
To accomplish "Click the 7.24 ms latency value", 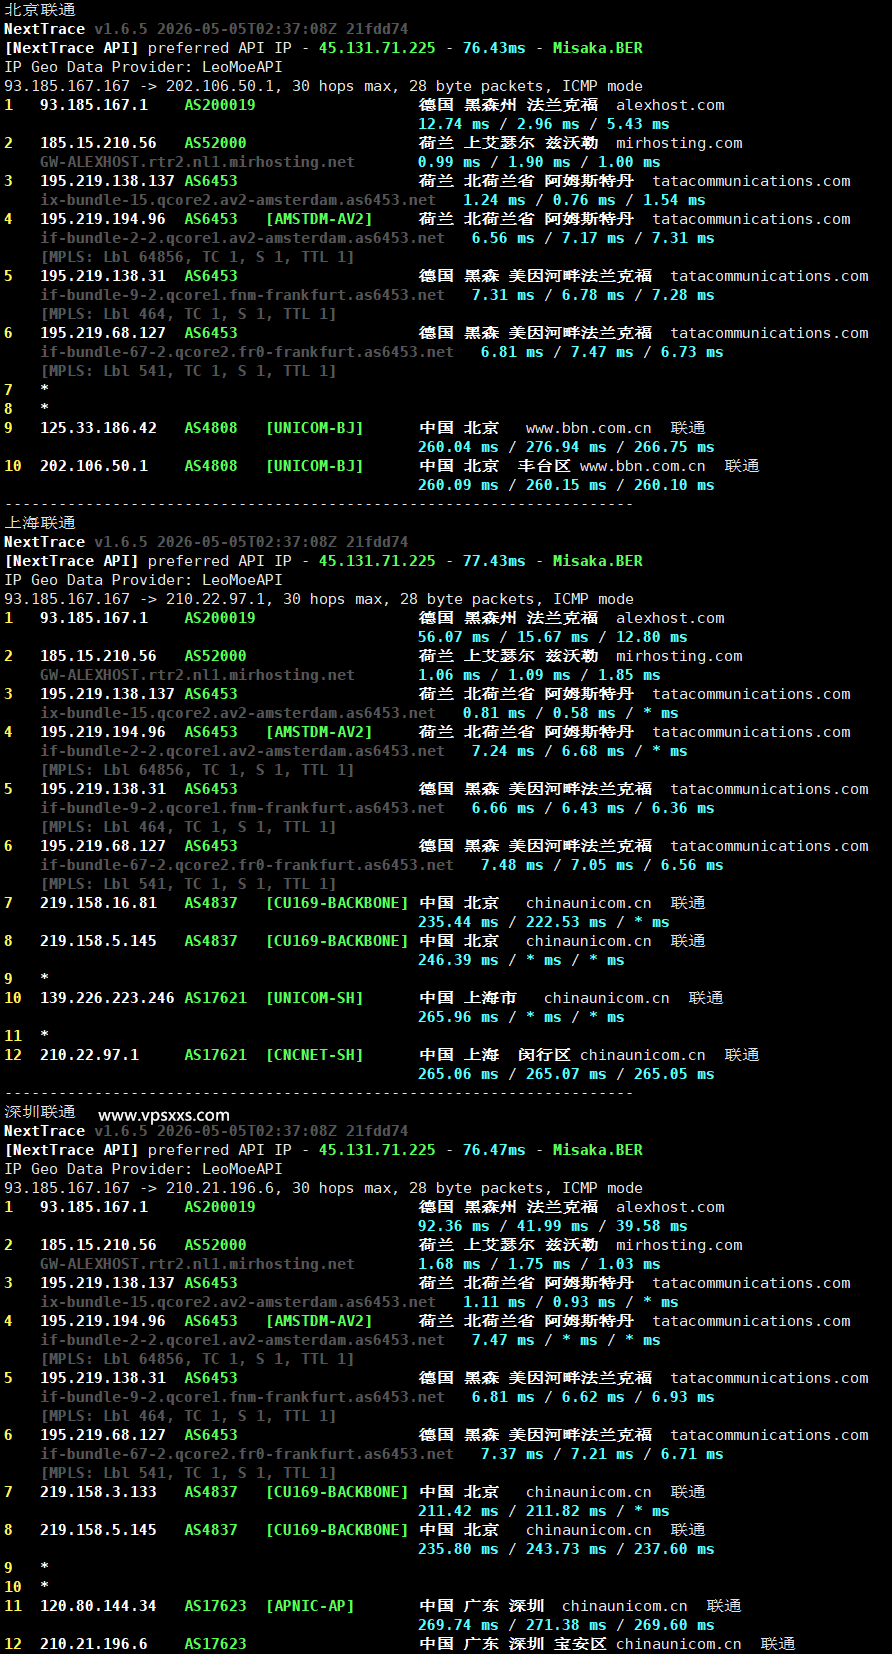I will (503, 751).
